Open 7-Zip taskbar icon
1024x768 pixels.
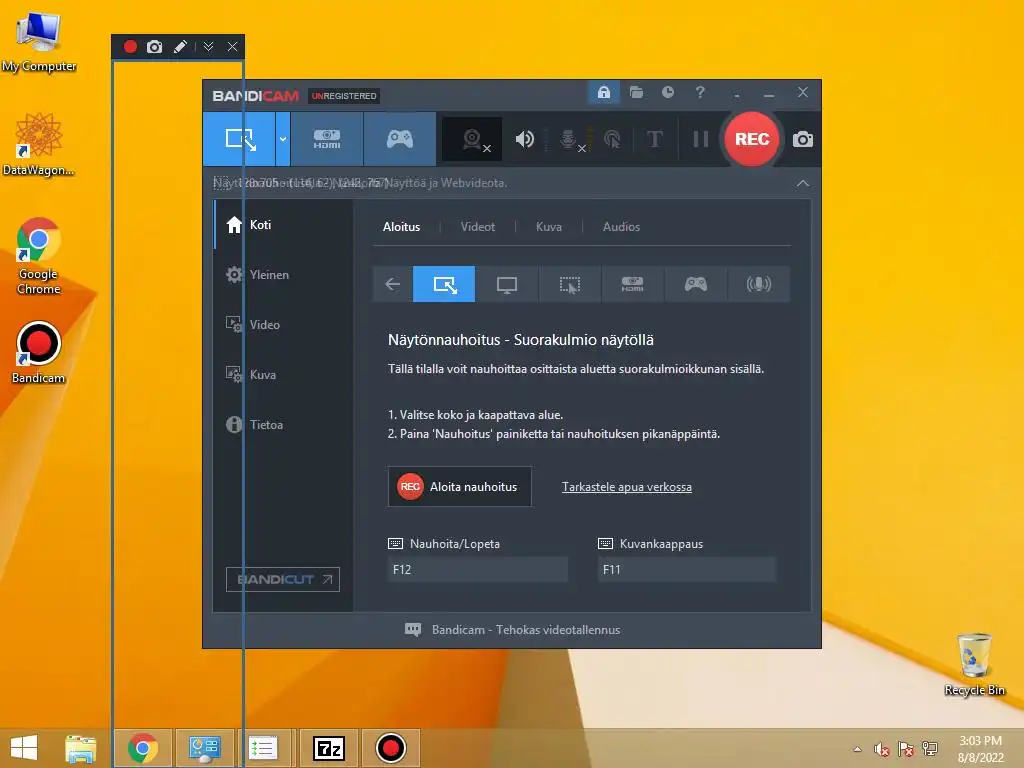click(x=328, y=748)
